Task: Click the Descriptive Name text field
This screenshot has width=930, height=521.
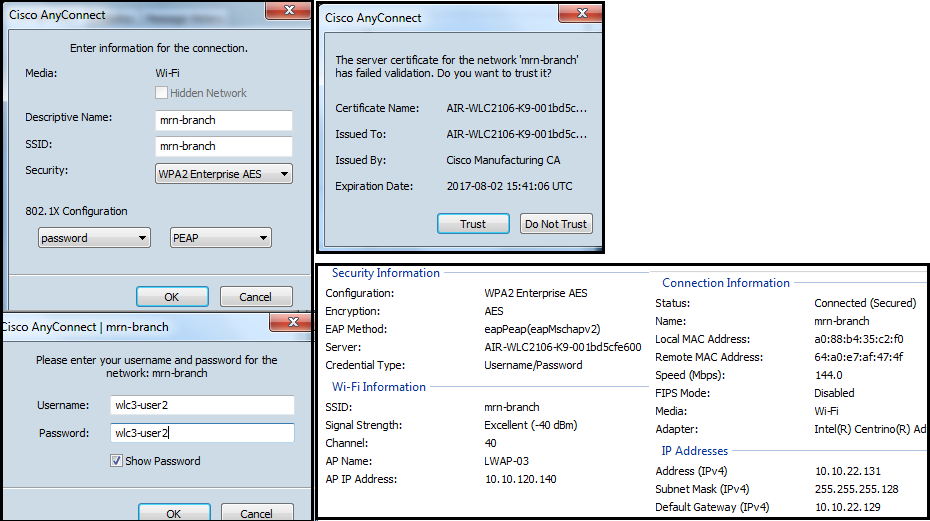Action: pyautogui.click(x=224, y=120)
